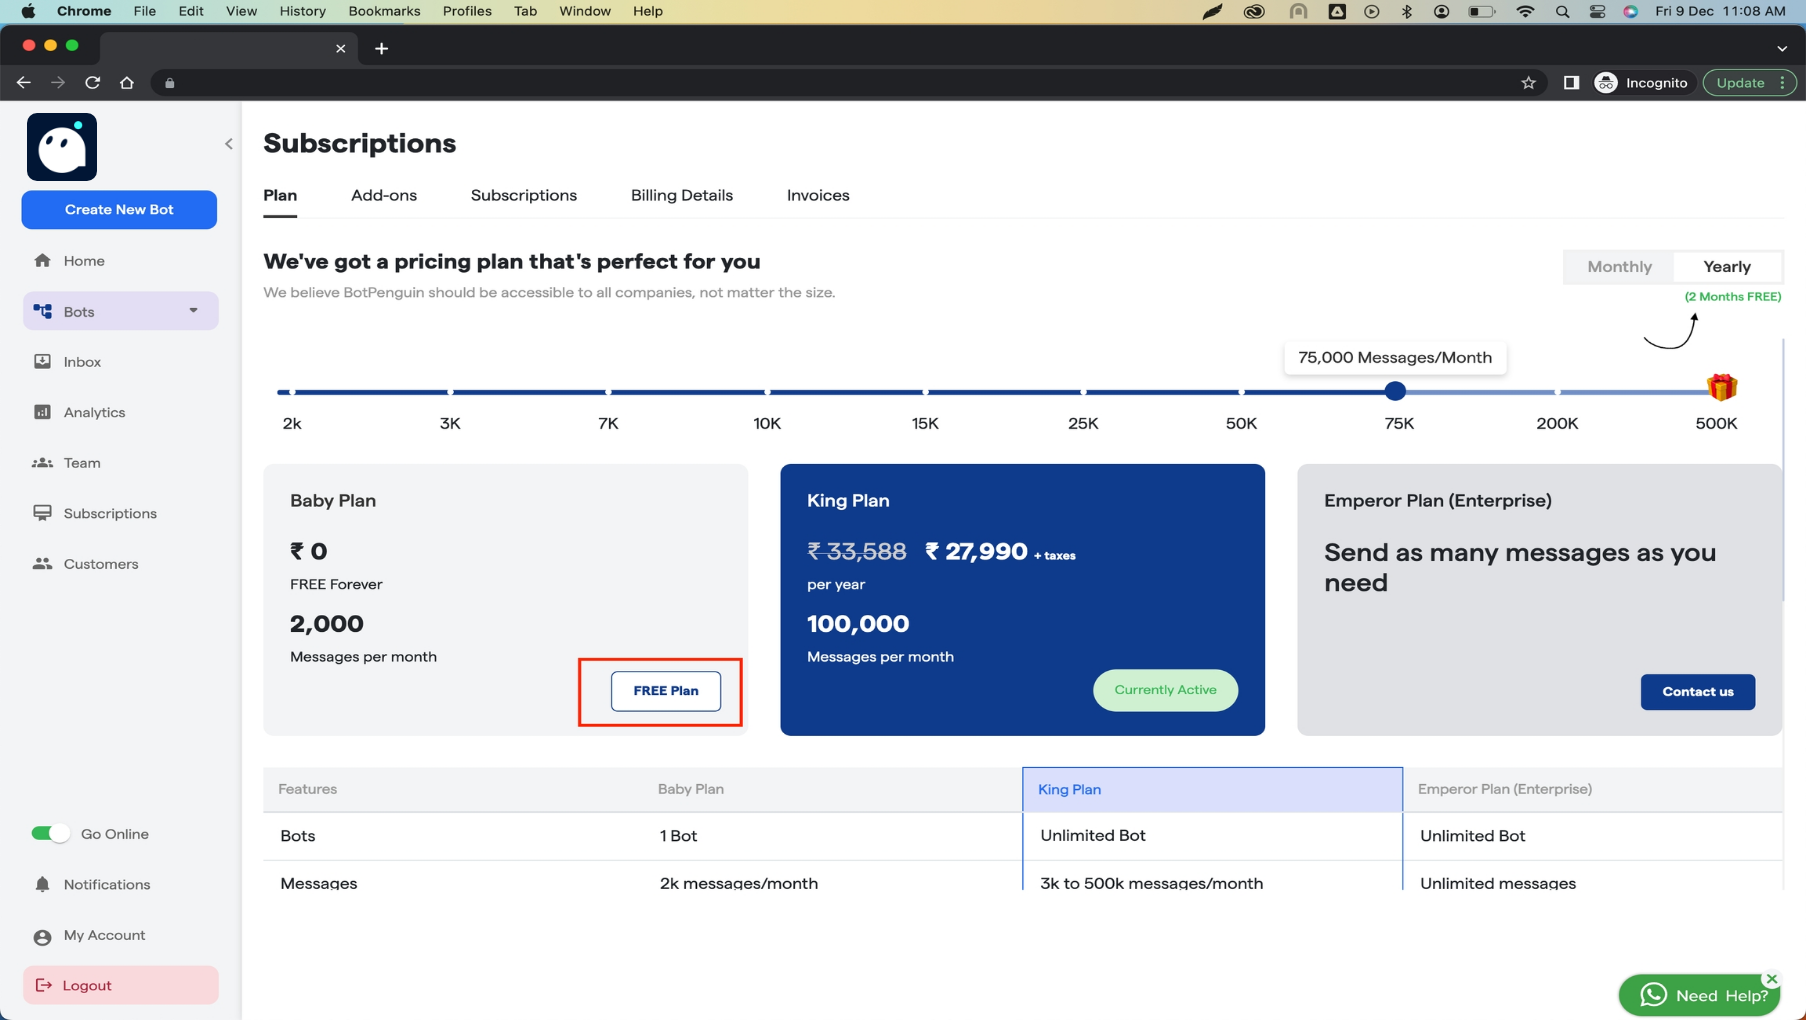Open the Bookmarks menu
This screenshot has height=1020, width=1806.
(384, 11)
